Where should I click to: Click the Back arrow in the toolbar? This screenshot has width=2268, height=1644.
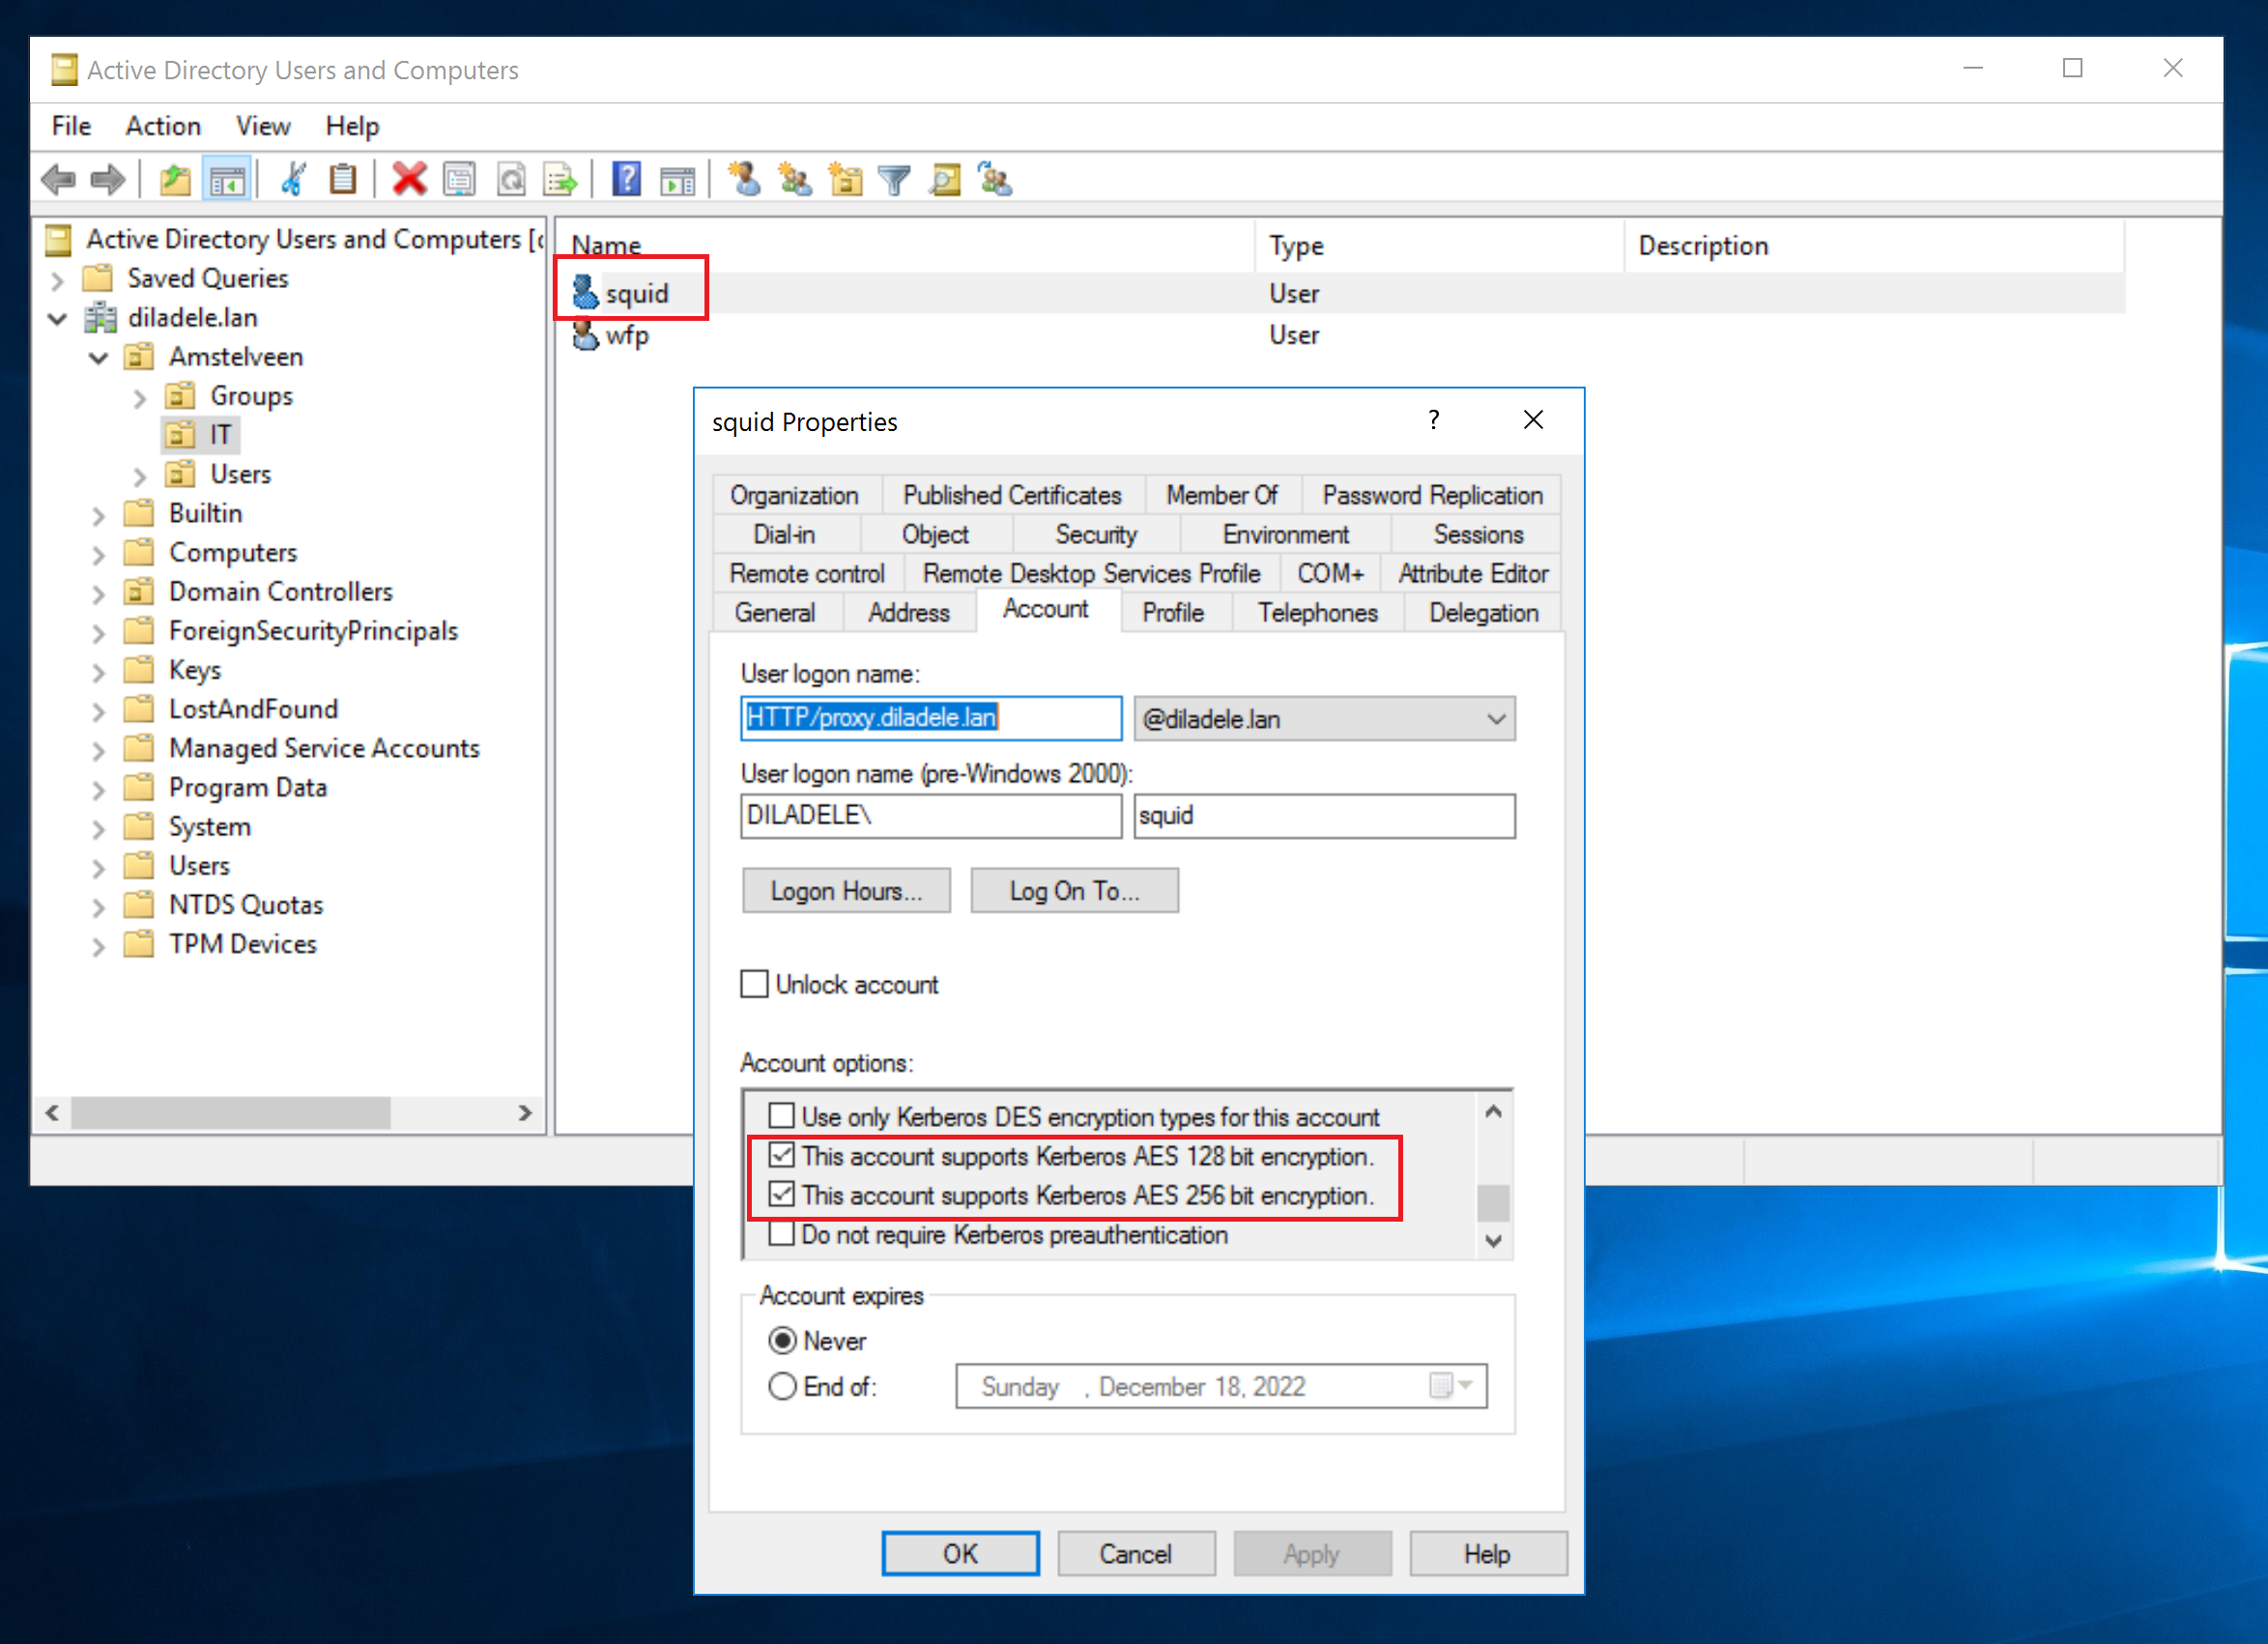point(59,180)
